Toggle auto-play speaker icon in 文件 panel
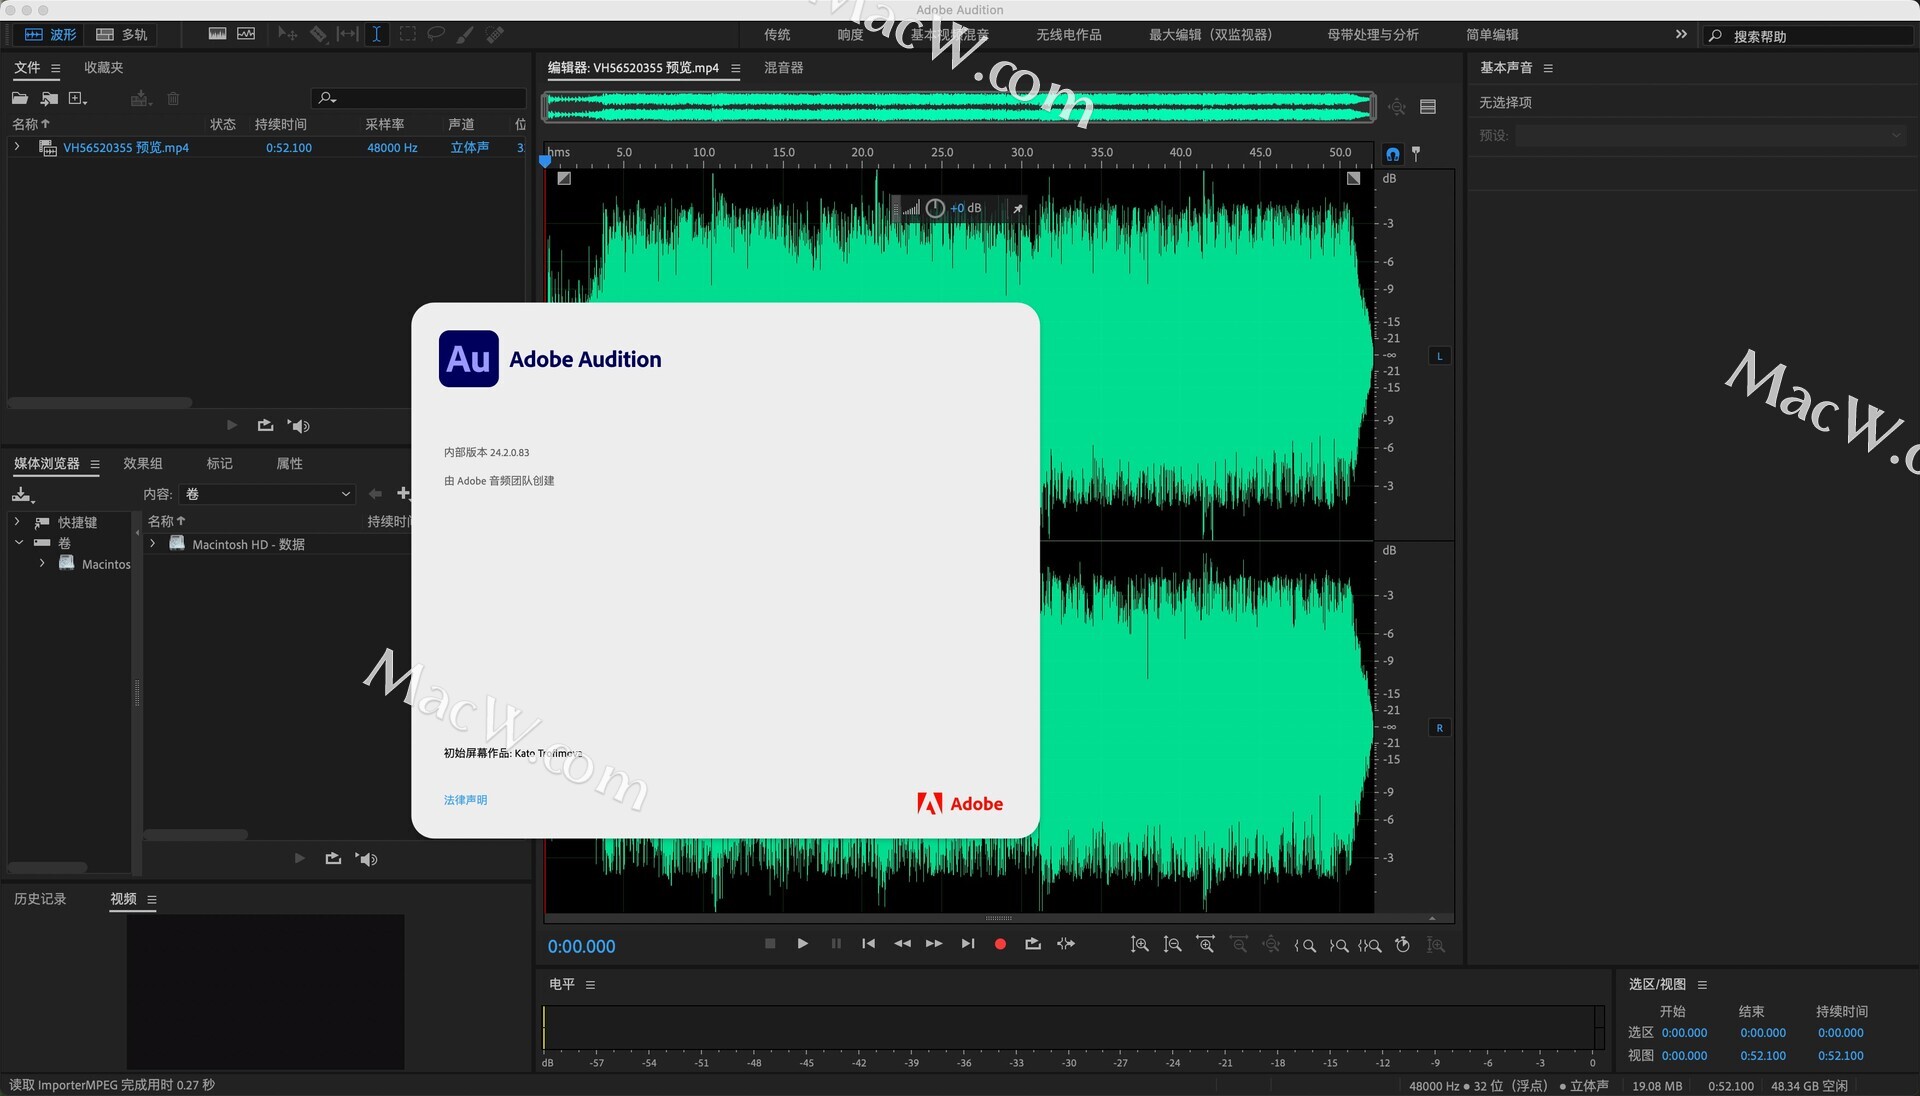 [299, 425]
